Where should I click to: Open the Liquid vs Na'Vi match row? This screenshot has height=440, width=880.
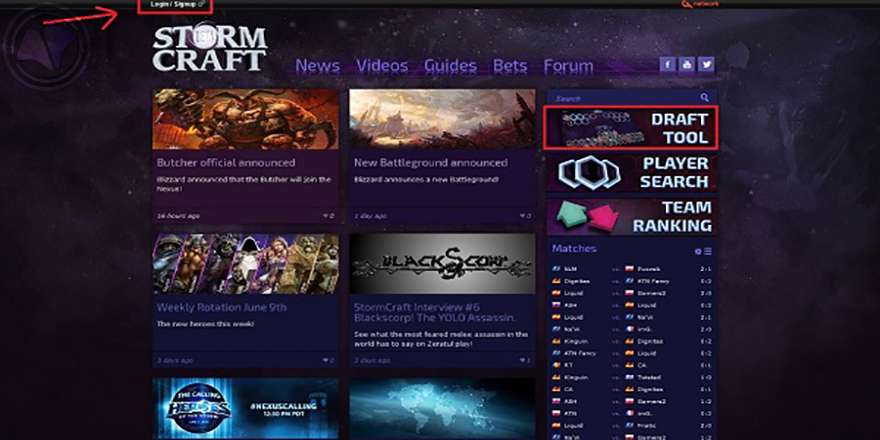point(632,317)
